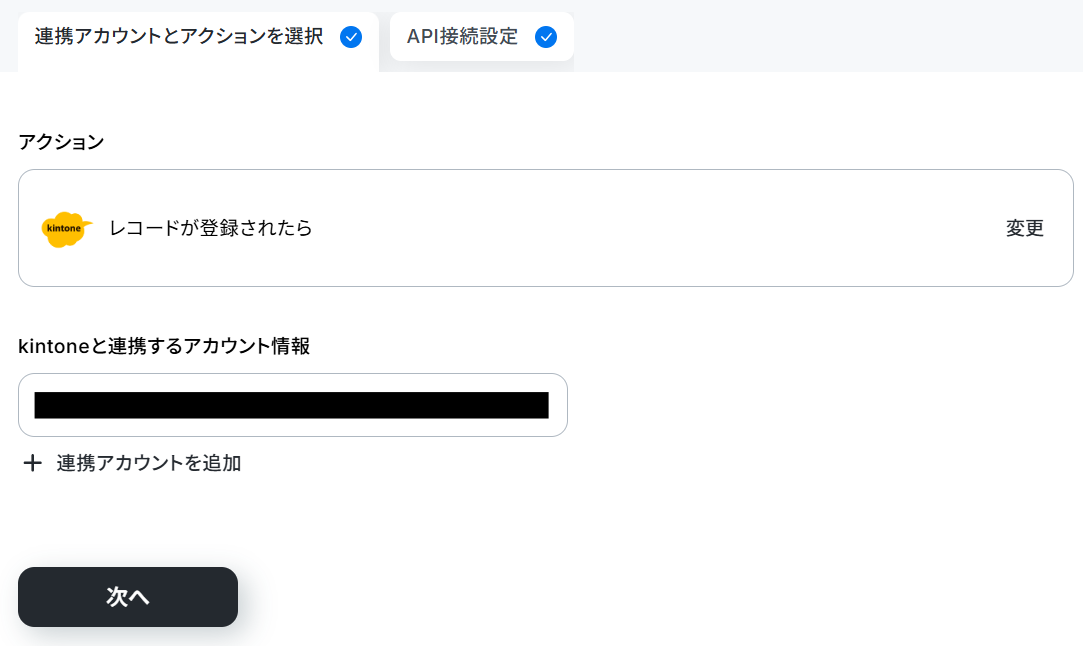
Task: Click the gray header strip beside tabs
Action: tap(829, 36)
